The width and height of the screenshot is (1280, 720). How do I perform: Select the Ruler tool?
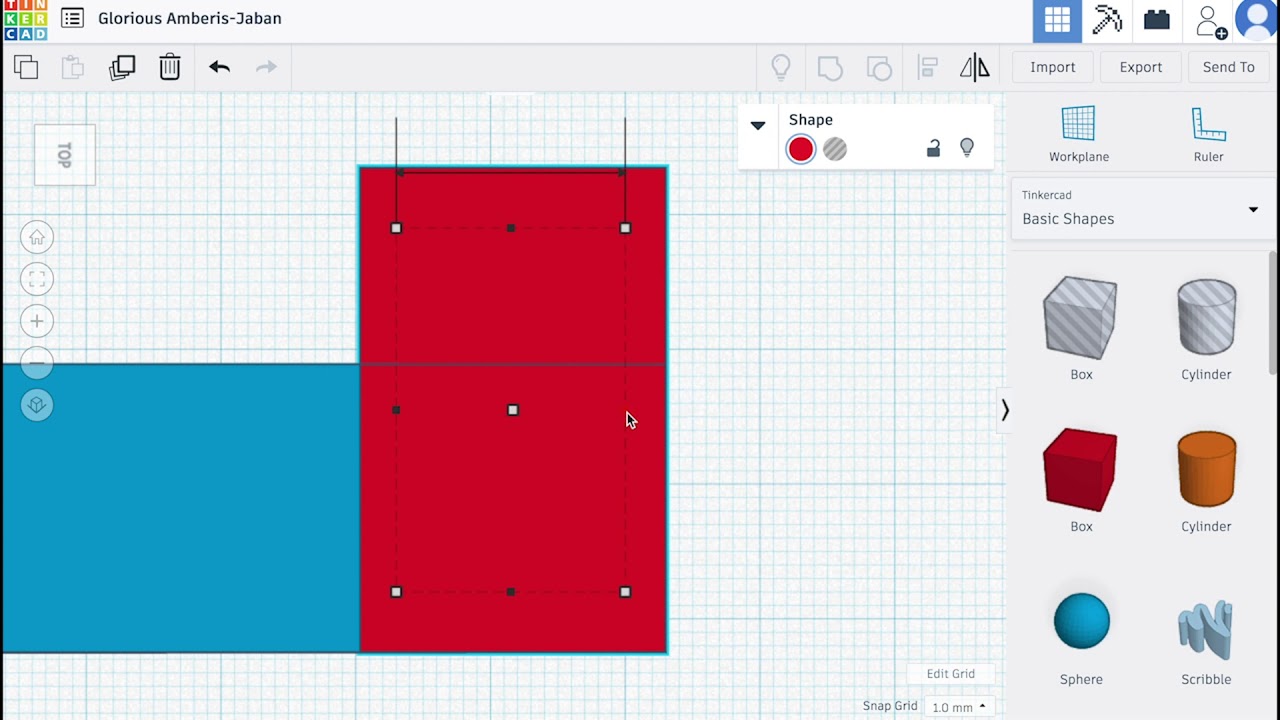pyautogui.click(x=1208, y=134)
